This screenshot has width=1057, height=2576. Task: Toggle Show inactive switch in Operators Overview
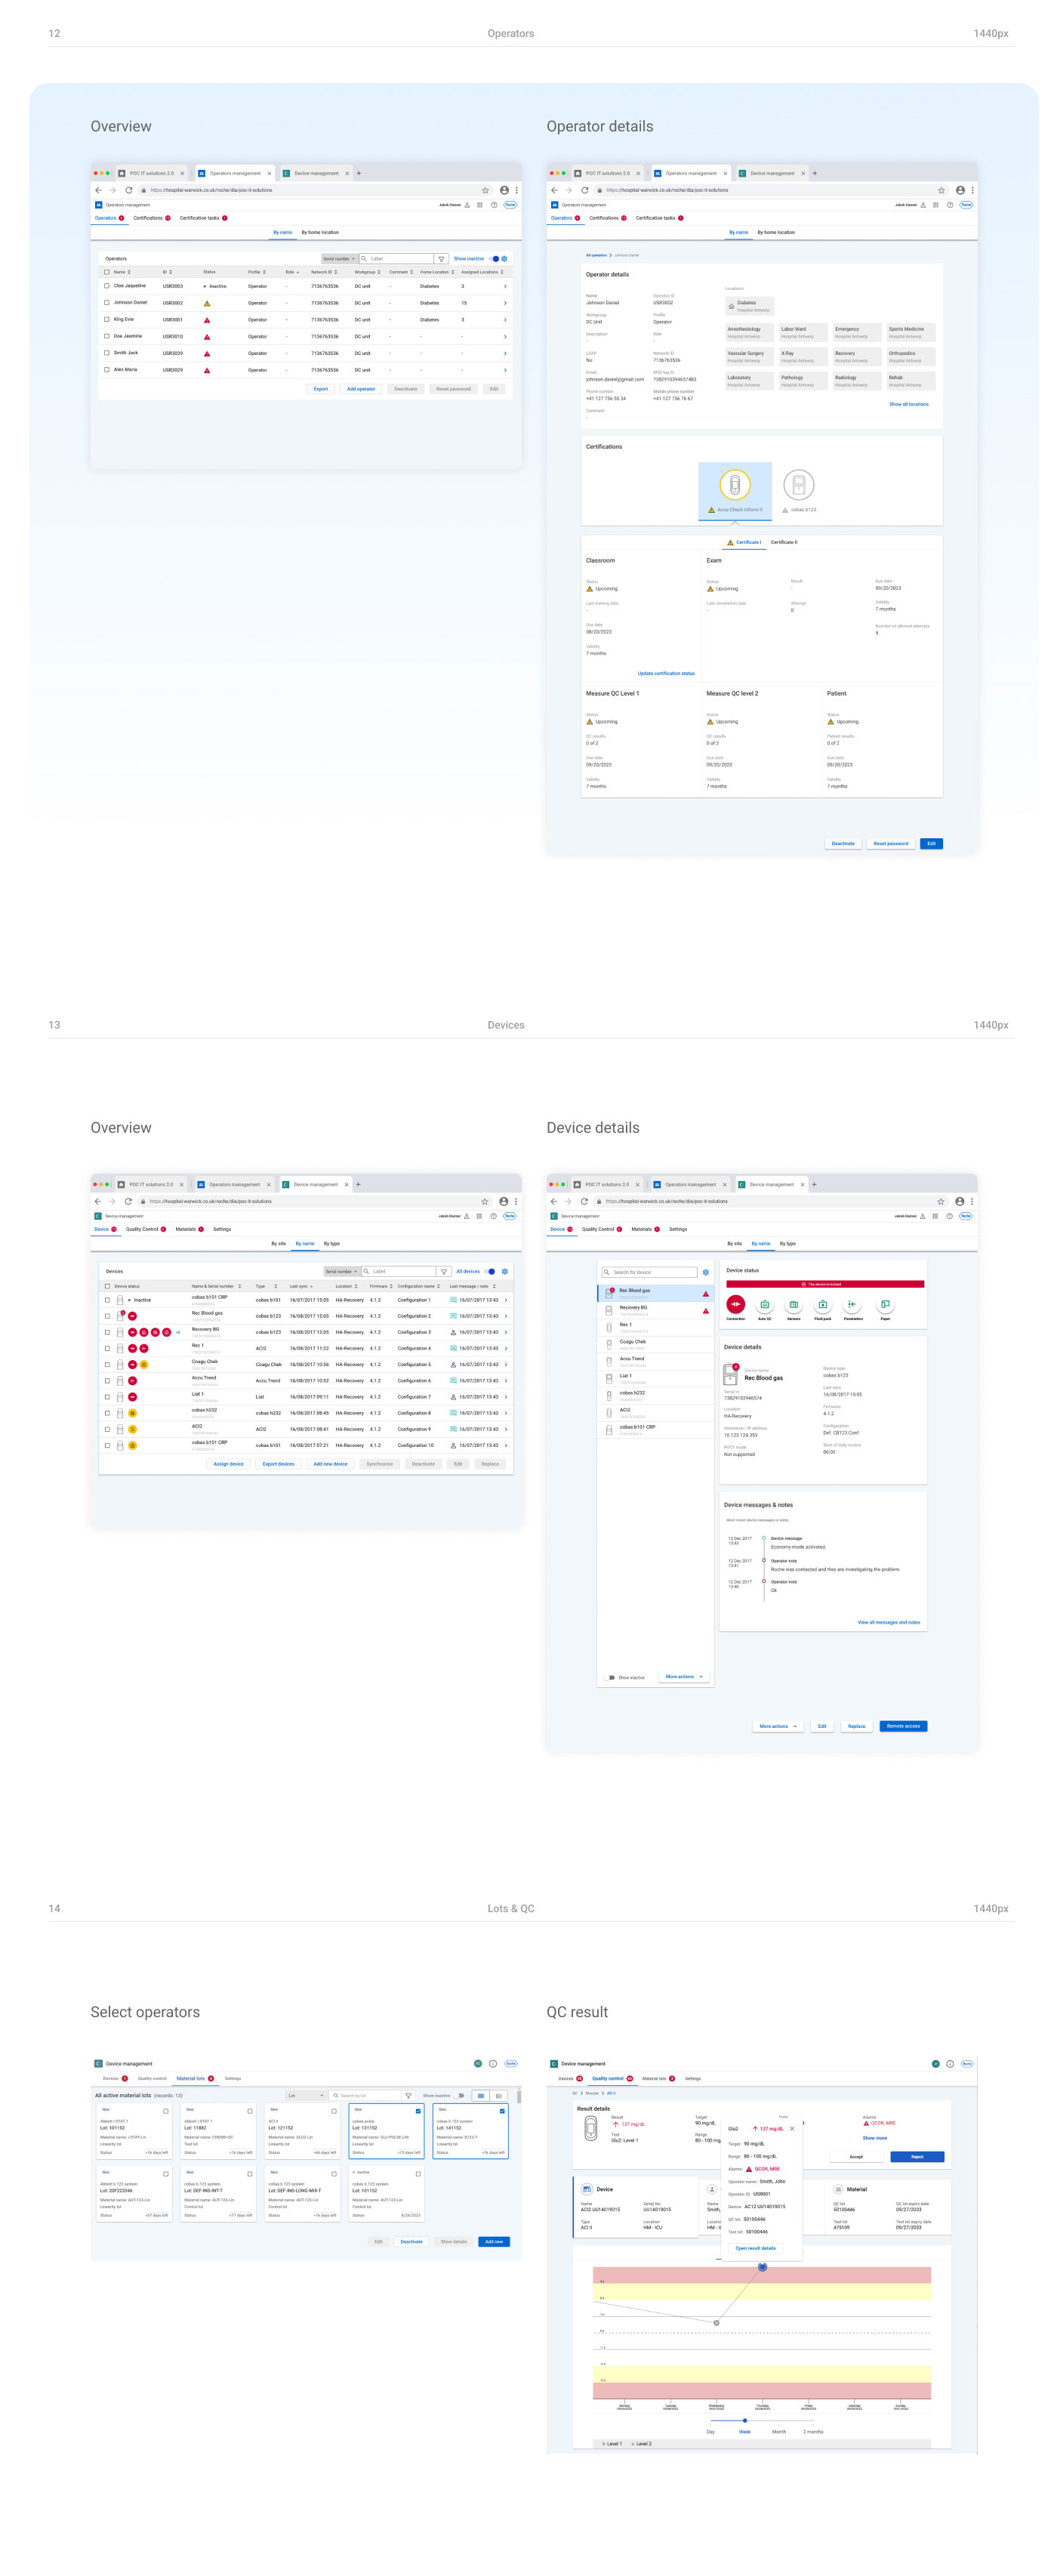494,259
